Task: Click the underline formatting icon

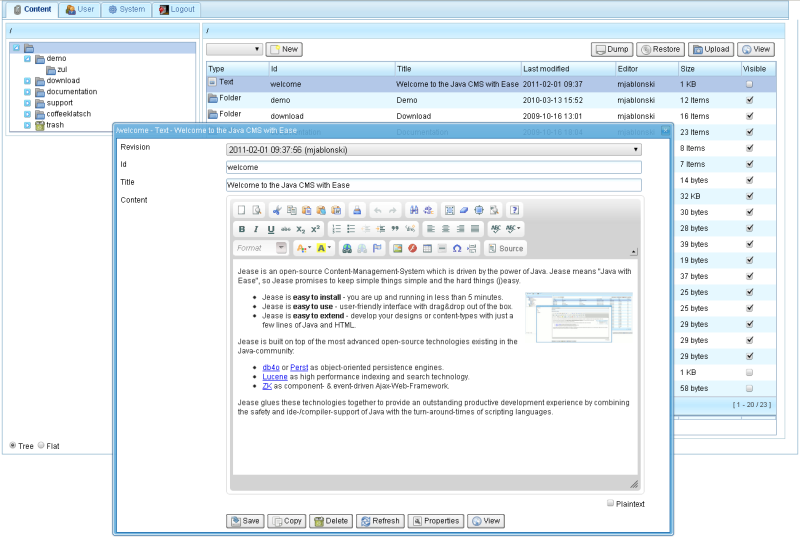Action: point(270,229)
